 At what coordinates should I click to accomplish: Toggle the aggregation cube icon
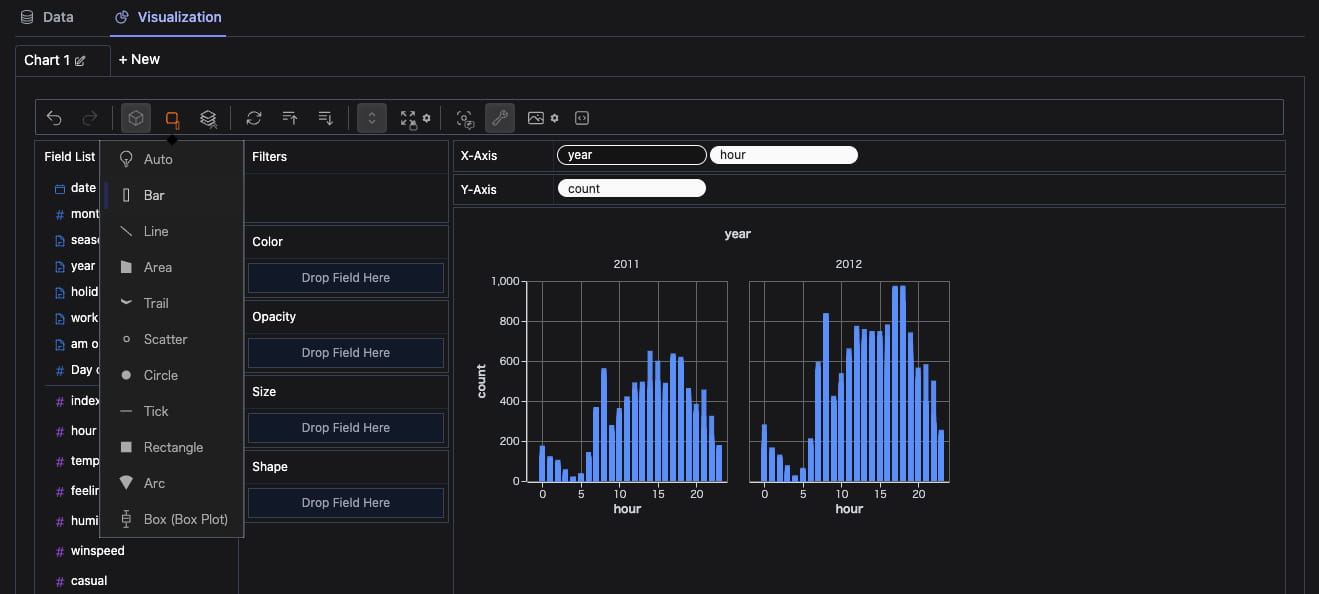[x=136, y=118]
